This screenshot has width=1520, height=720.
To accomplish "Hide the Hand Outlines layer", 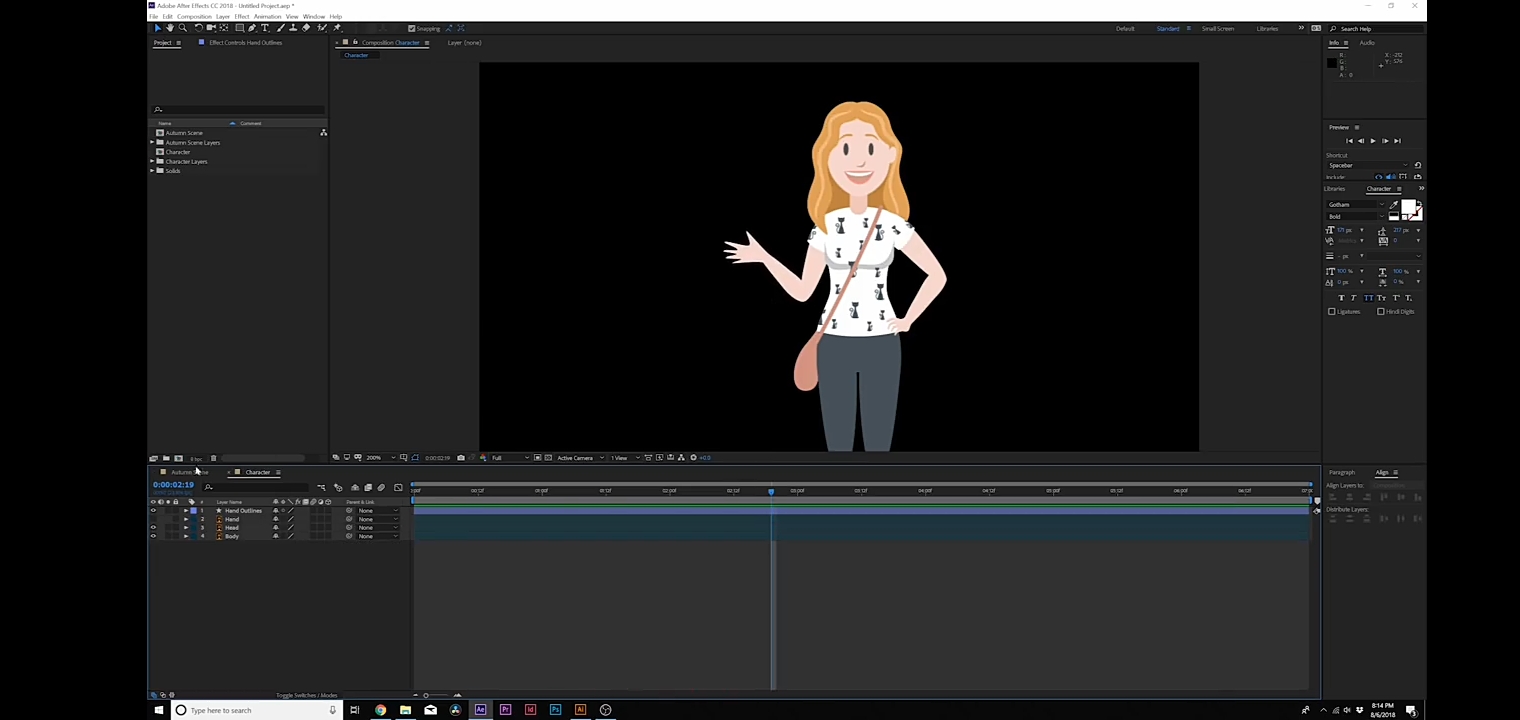I will coord(153,511).
